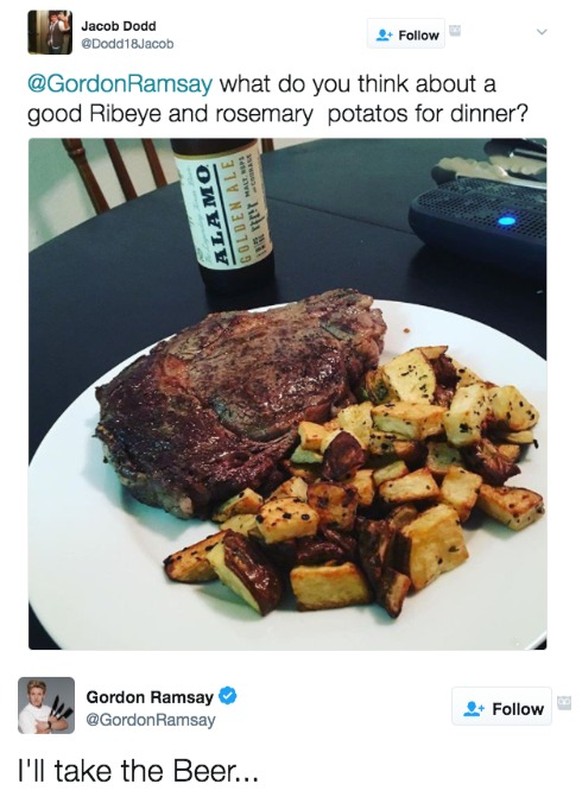This screenshot has height=803, width=582.
Task: Click the add-person icon in Ramsay's Follow button
Action: click(x=473, y=709)
